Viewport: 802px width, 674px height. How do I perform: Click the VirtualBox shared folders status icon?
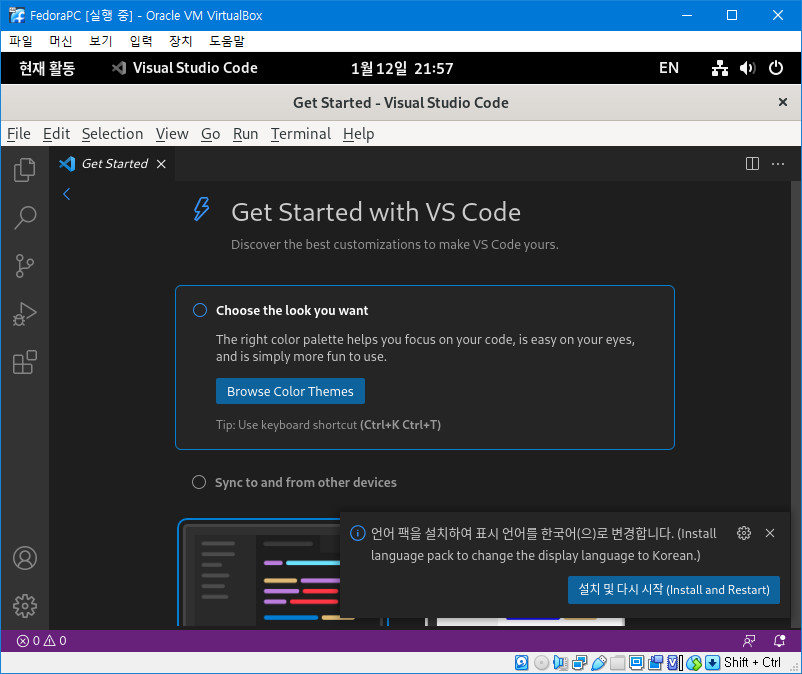tap(618, 663)
